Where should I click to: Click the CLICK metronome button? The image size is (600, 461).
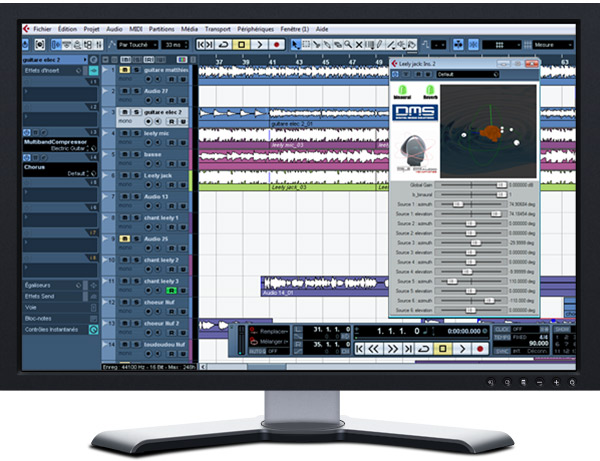(x=502, y=329)
